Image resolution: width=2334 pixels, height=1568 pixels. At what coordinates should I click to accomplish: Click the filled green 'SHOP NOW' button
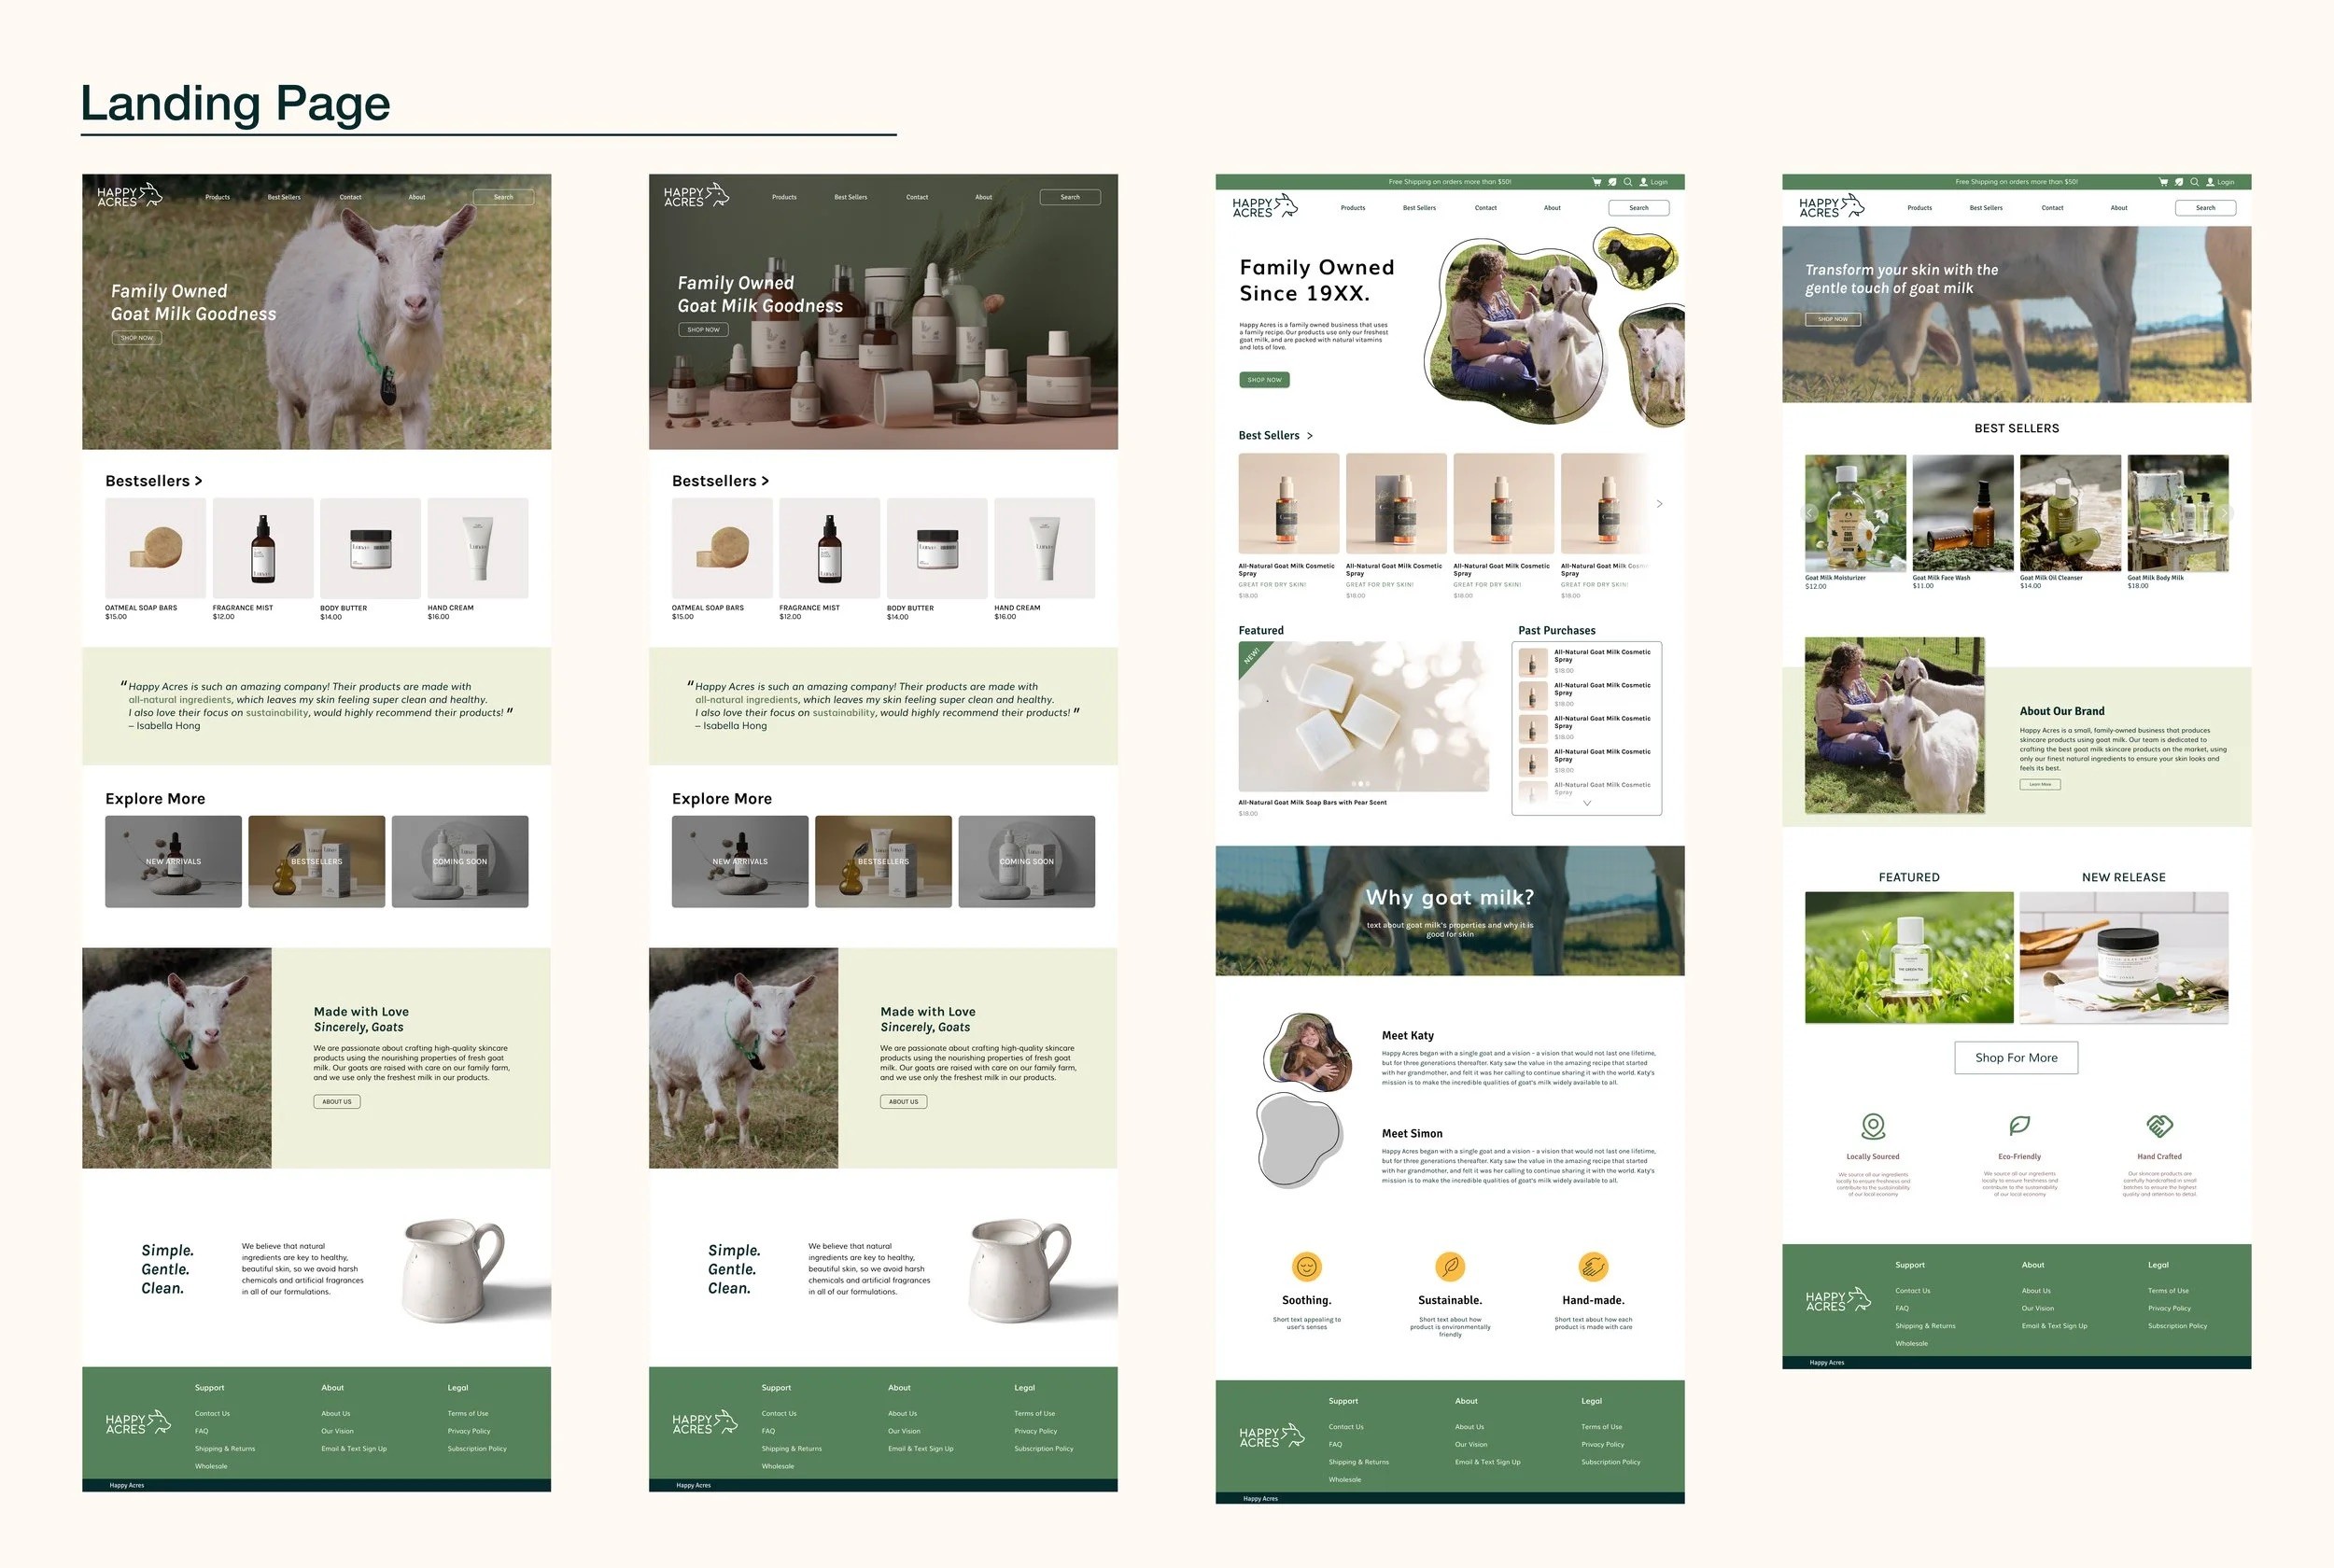click(x=1264, y=380)
